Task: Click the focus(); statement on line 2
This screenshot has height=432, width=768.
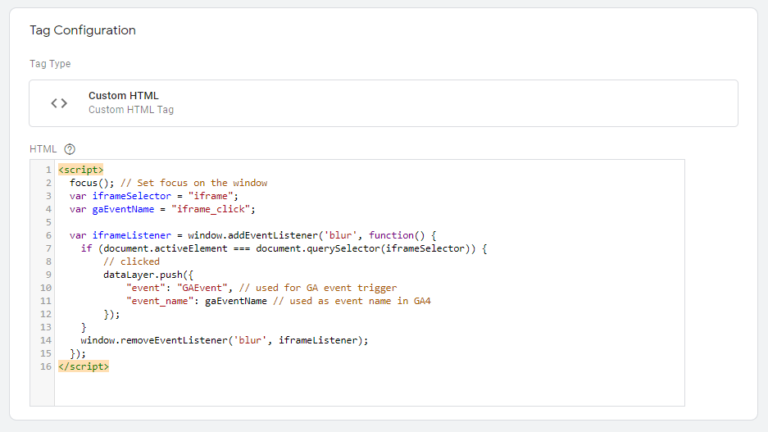Action: 92,183
